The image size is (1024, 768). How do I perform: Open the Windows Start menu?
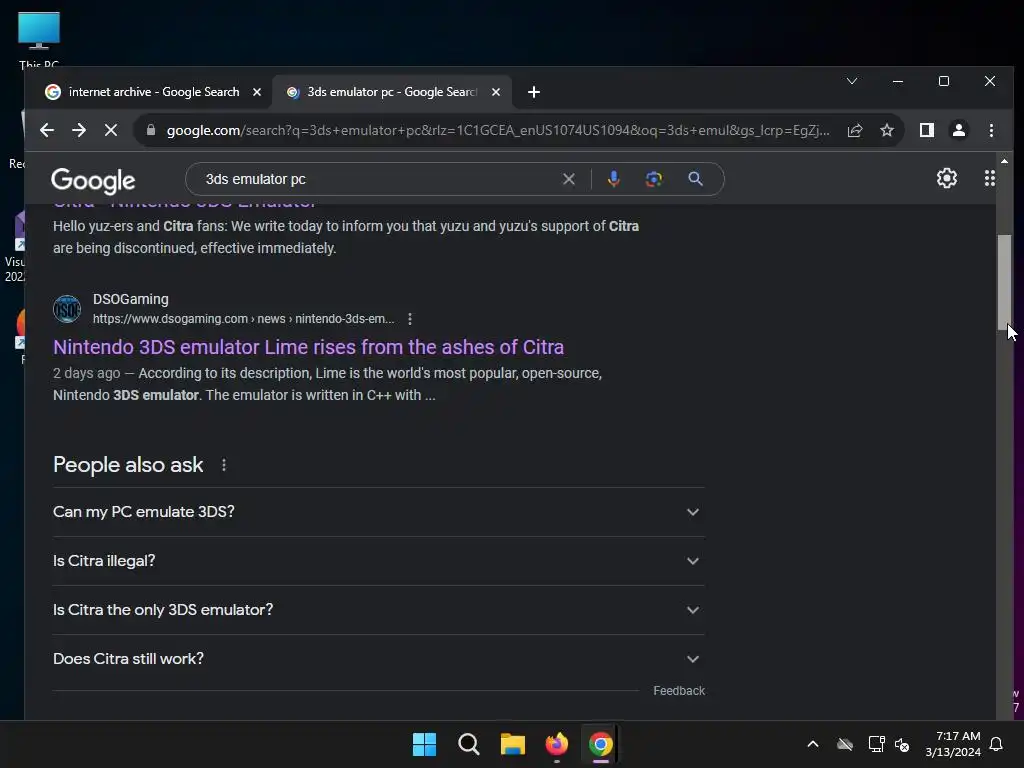pos(424,744)
